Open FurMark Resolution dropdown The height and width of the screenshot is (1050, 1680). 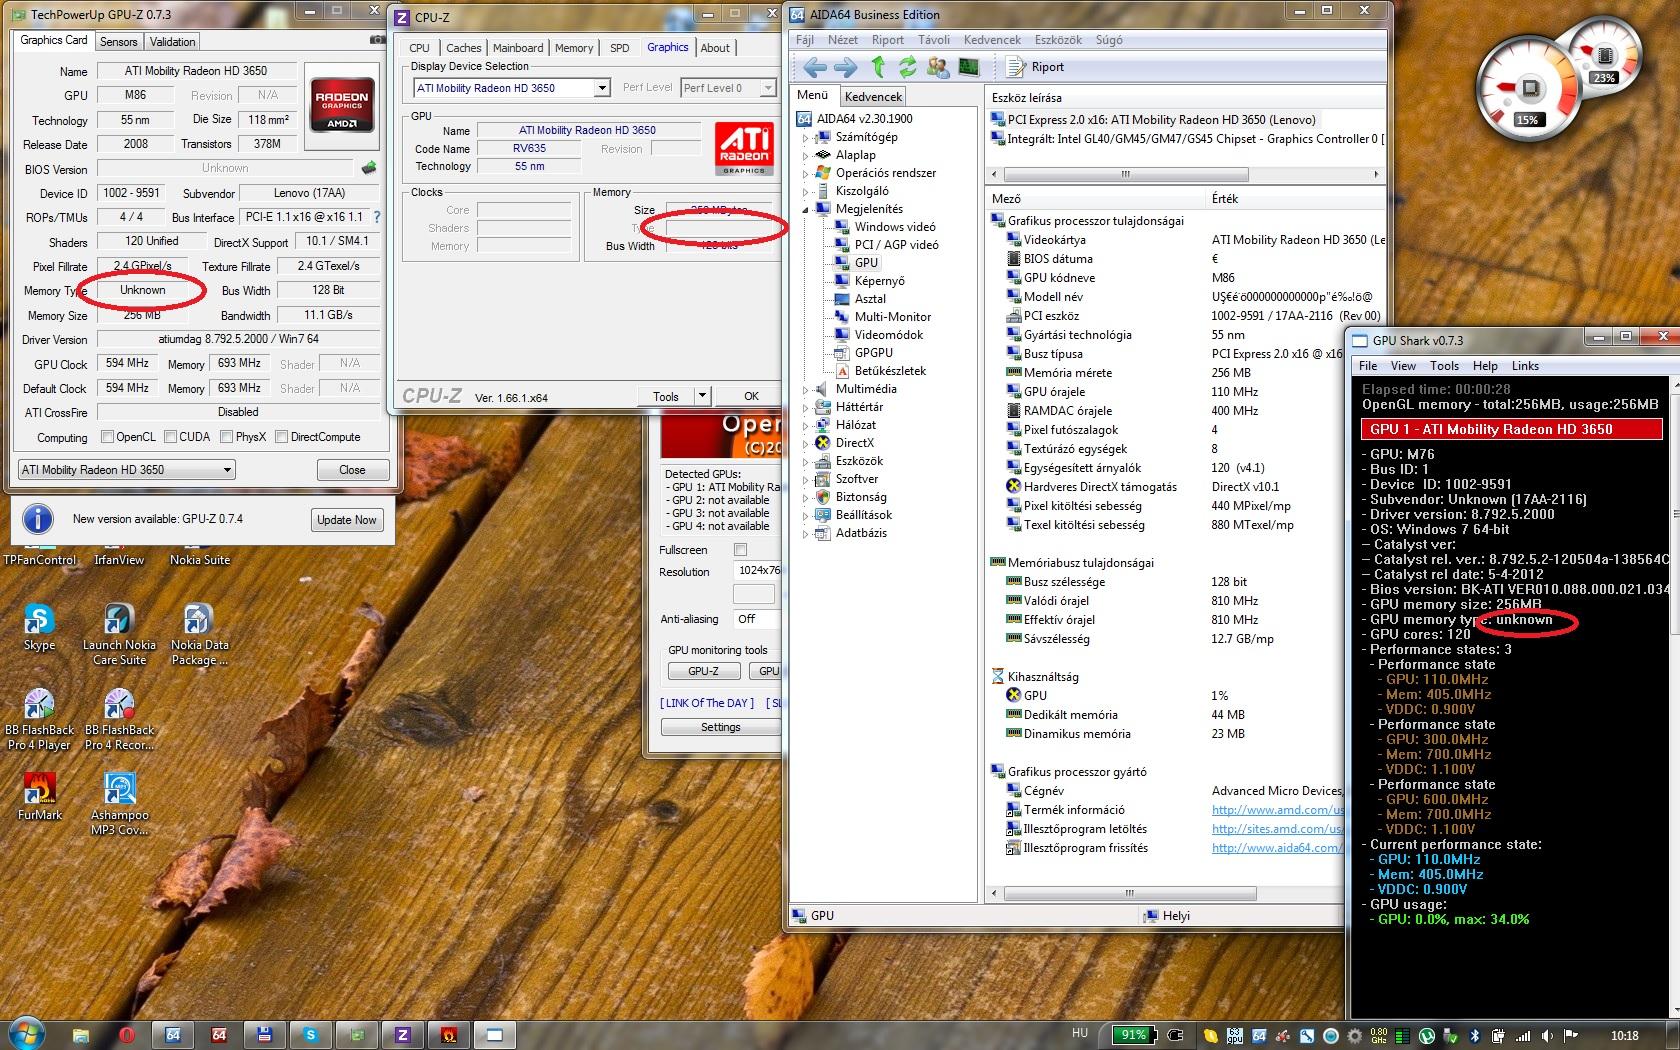757,571
